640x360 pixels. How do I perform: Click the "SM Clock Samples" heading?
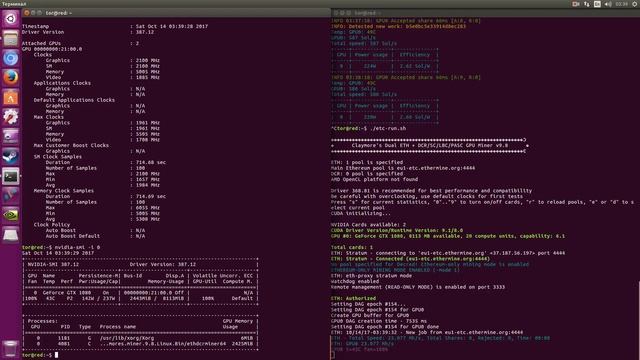(58, 157)
